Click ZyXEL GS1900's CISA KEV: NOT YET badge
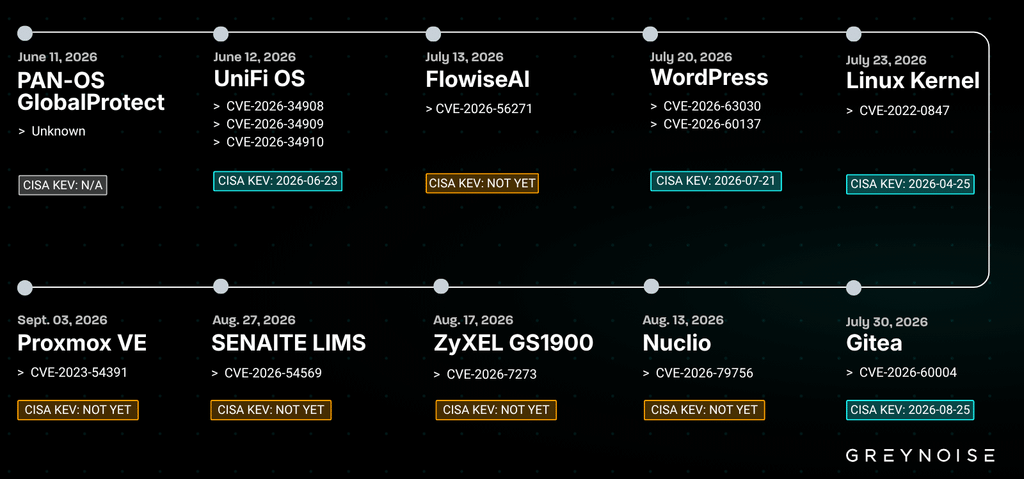This screenshot has height=479, width=1024. click(x=496, y=410)
